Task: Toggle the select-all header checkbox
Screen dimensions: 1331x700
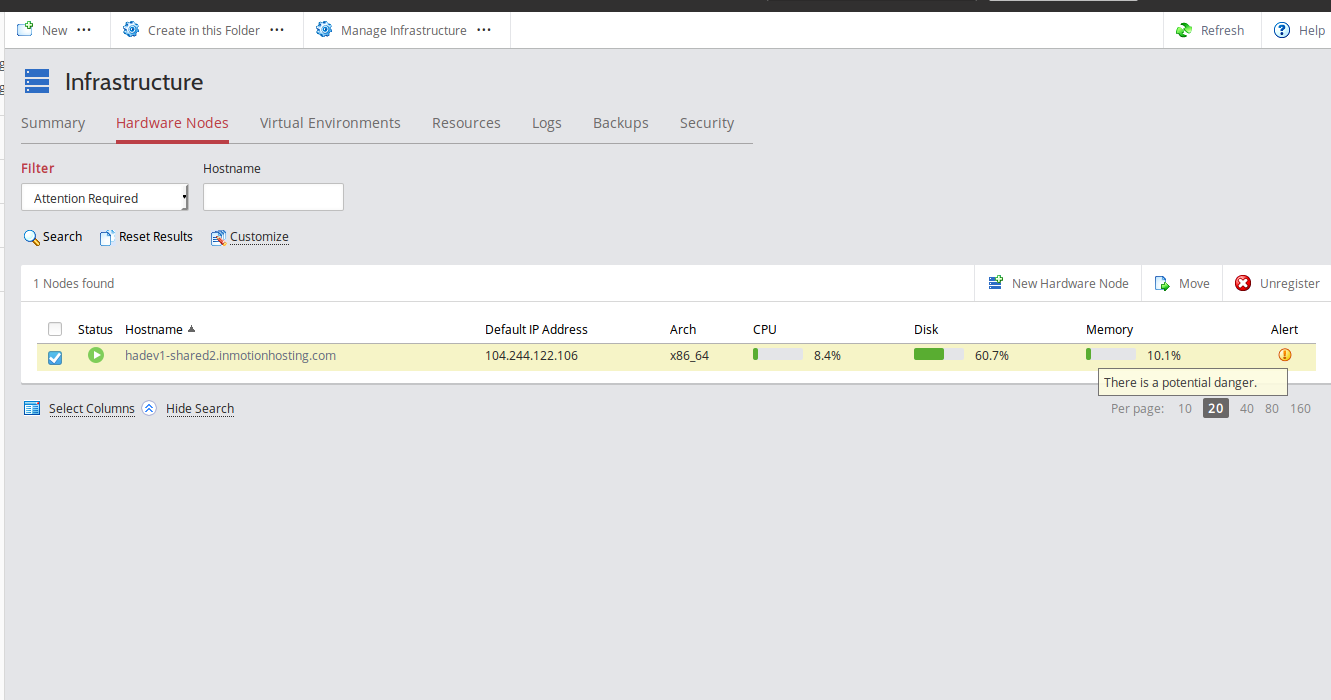Action: point(55,329)
